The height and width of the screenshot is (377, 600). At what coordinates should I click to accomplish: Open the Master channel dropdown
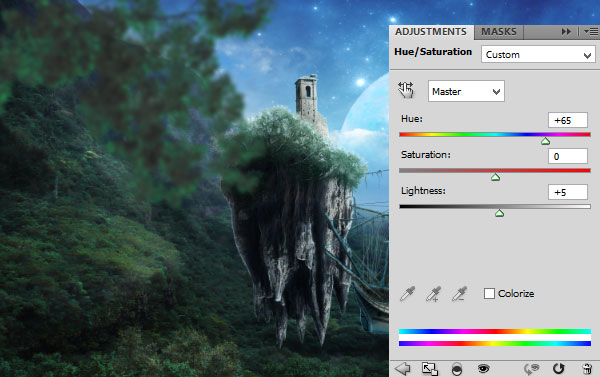tap(466, 91)
